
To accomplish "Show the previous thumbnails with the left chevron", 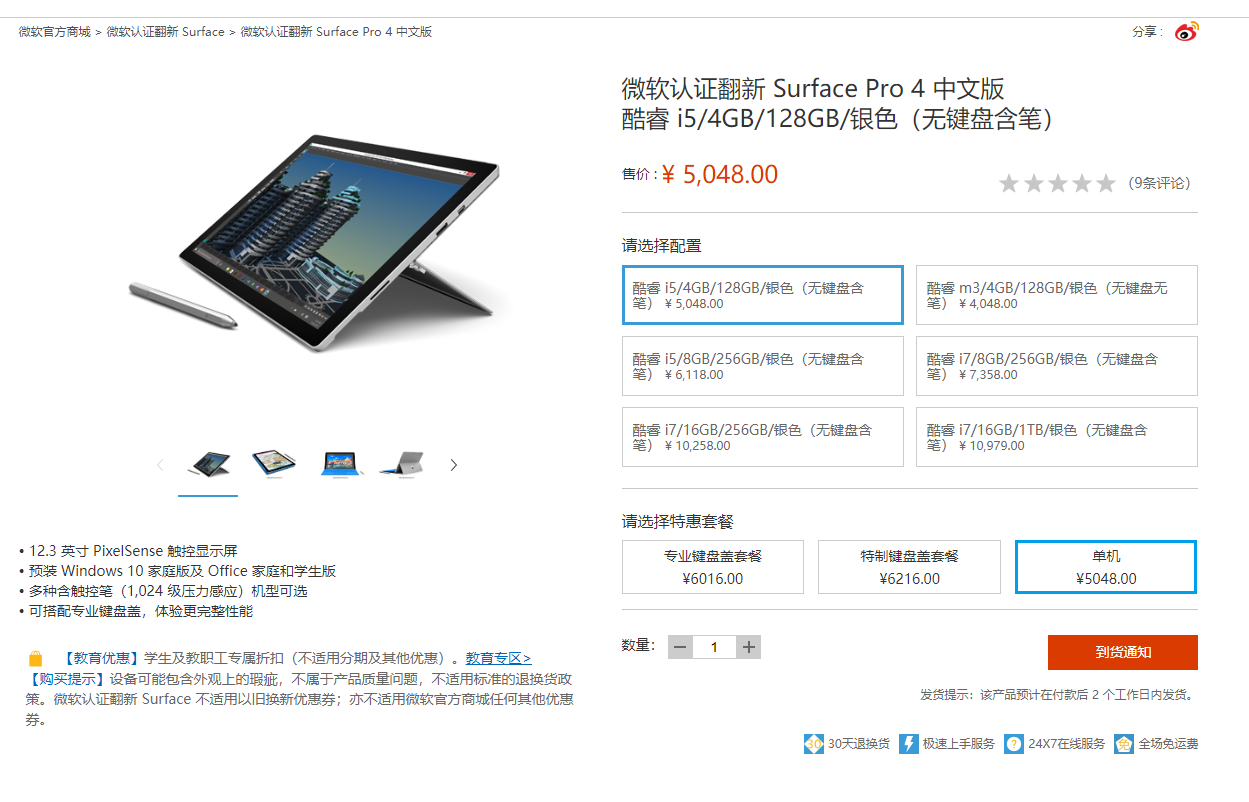I will 160,465.
